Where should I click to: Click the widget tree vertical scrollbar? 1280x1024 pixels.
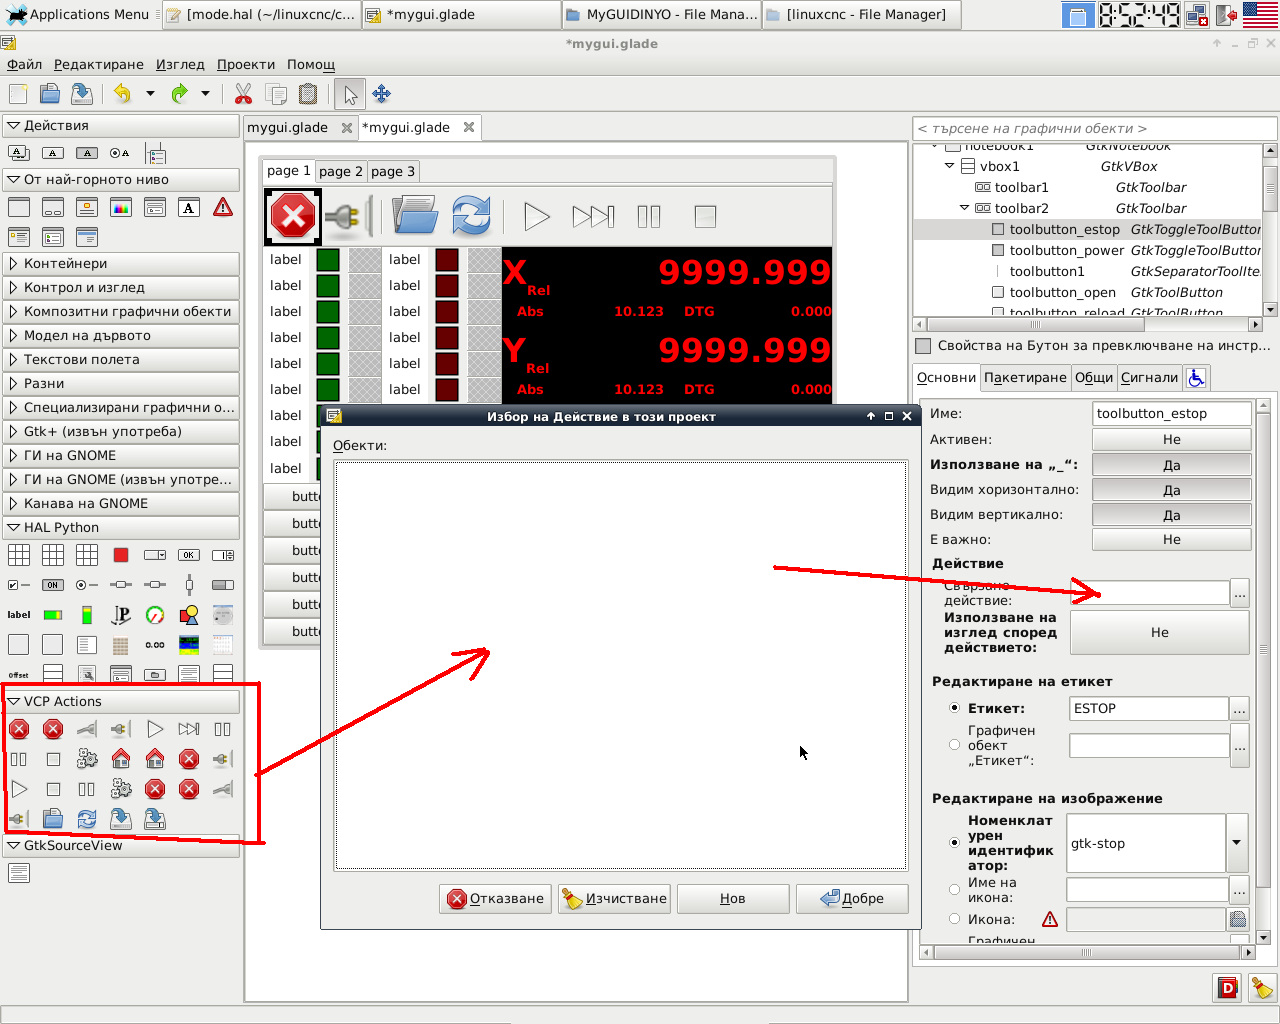[x=1270, y=230]
